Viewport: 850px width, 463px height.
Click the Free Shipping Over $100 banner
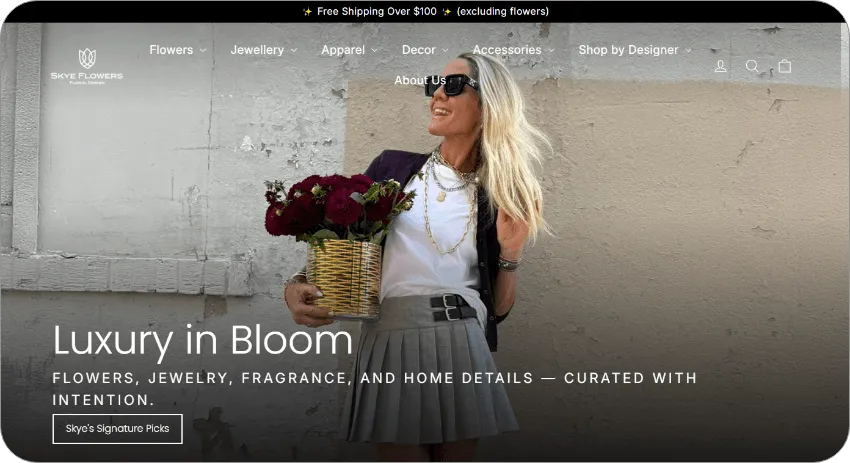coord(377,11)
